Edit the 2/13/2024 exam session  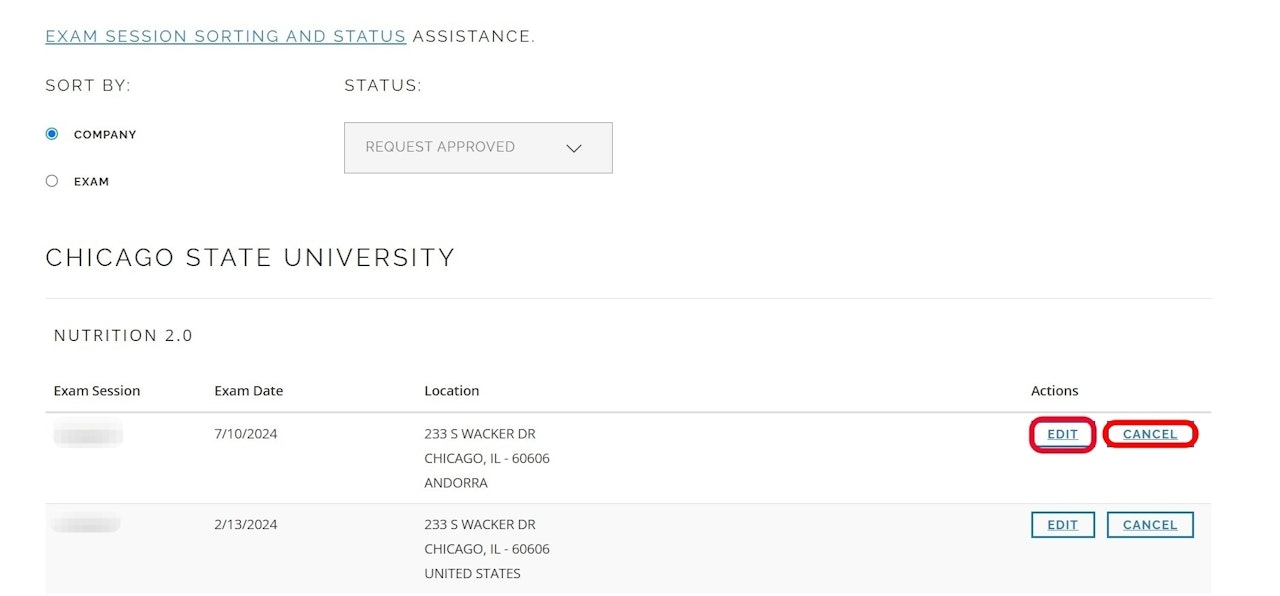(x=1062, y=525)
